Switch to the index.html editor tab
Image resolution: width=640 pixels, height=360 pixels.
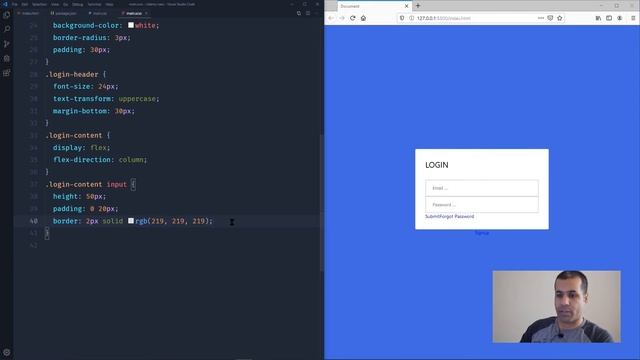click(x=29, y=13)
